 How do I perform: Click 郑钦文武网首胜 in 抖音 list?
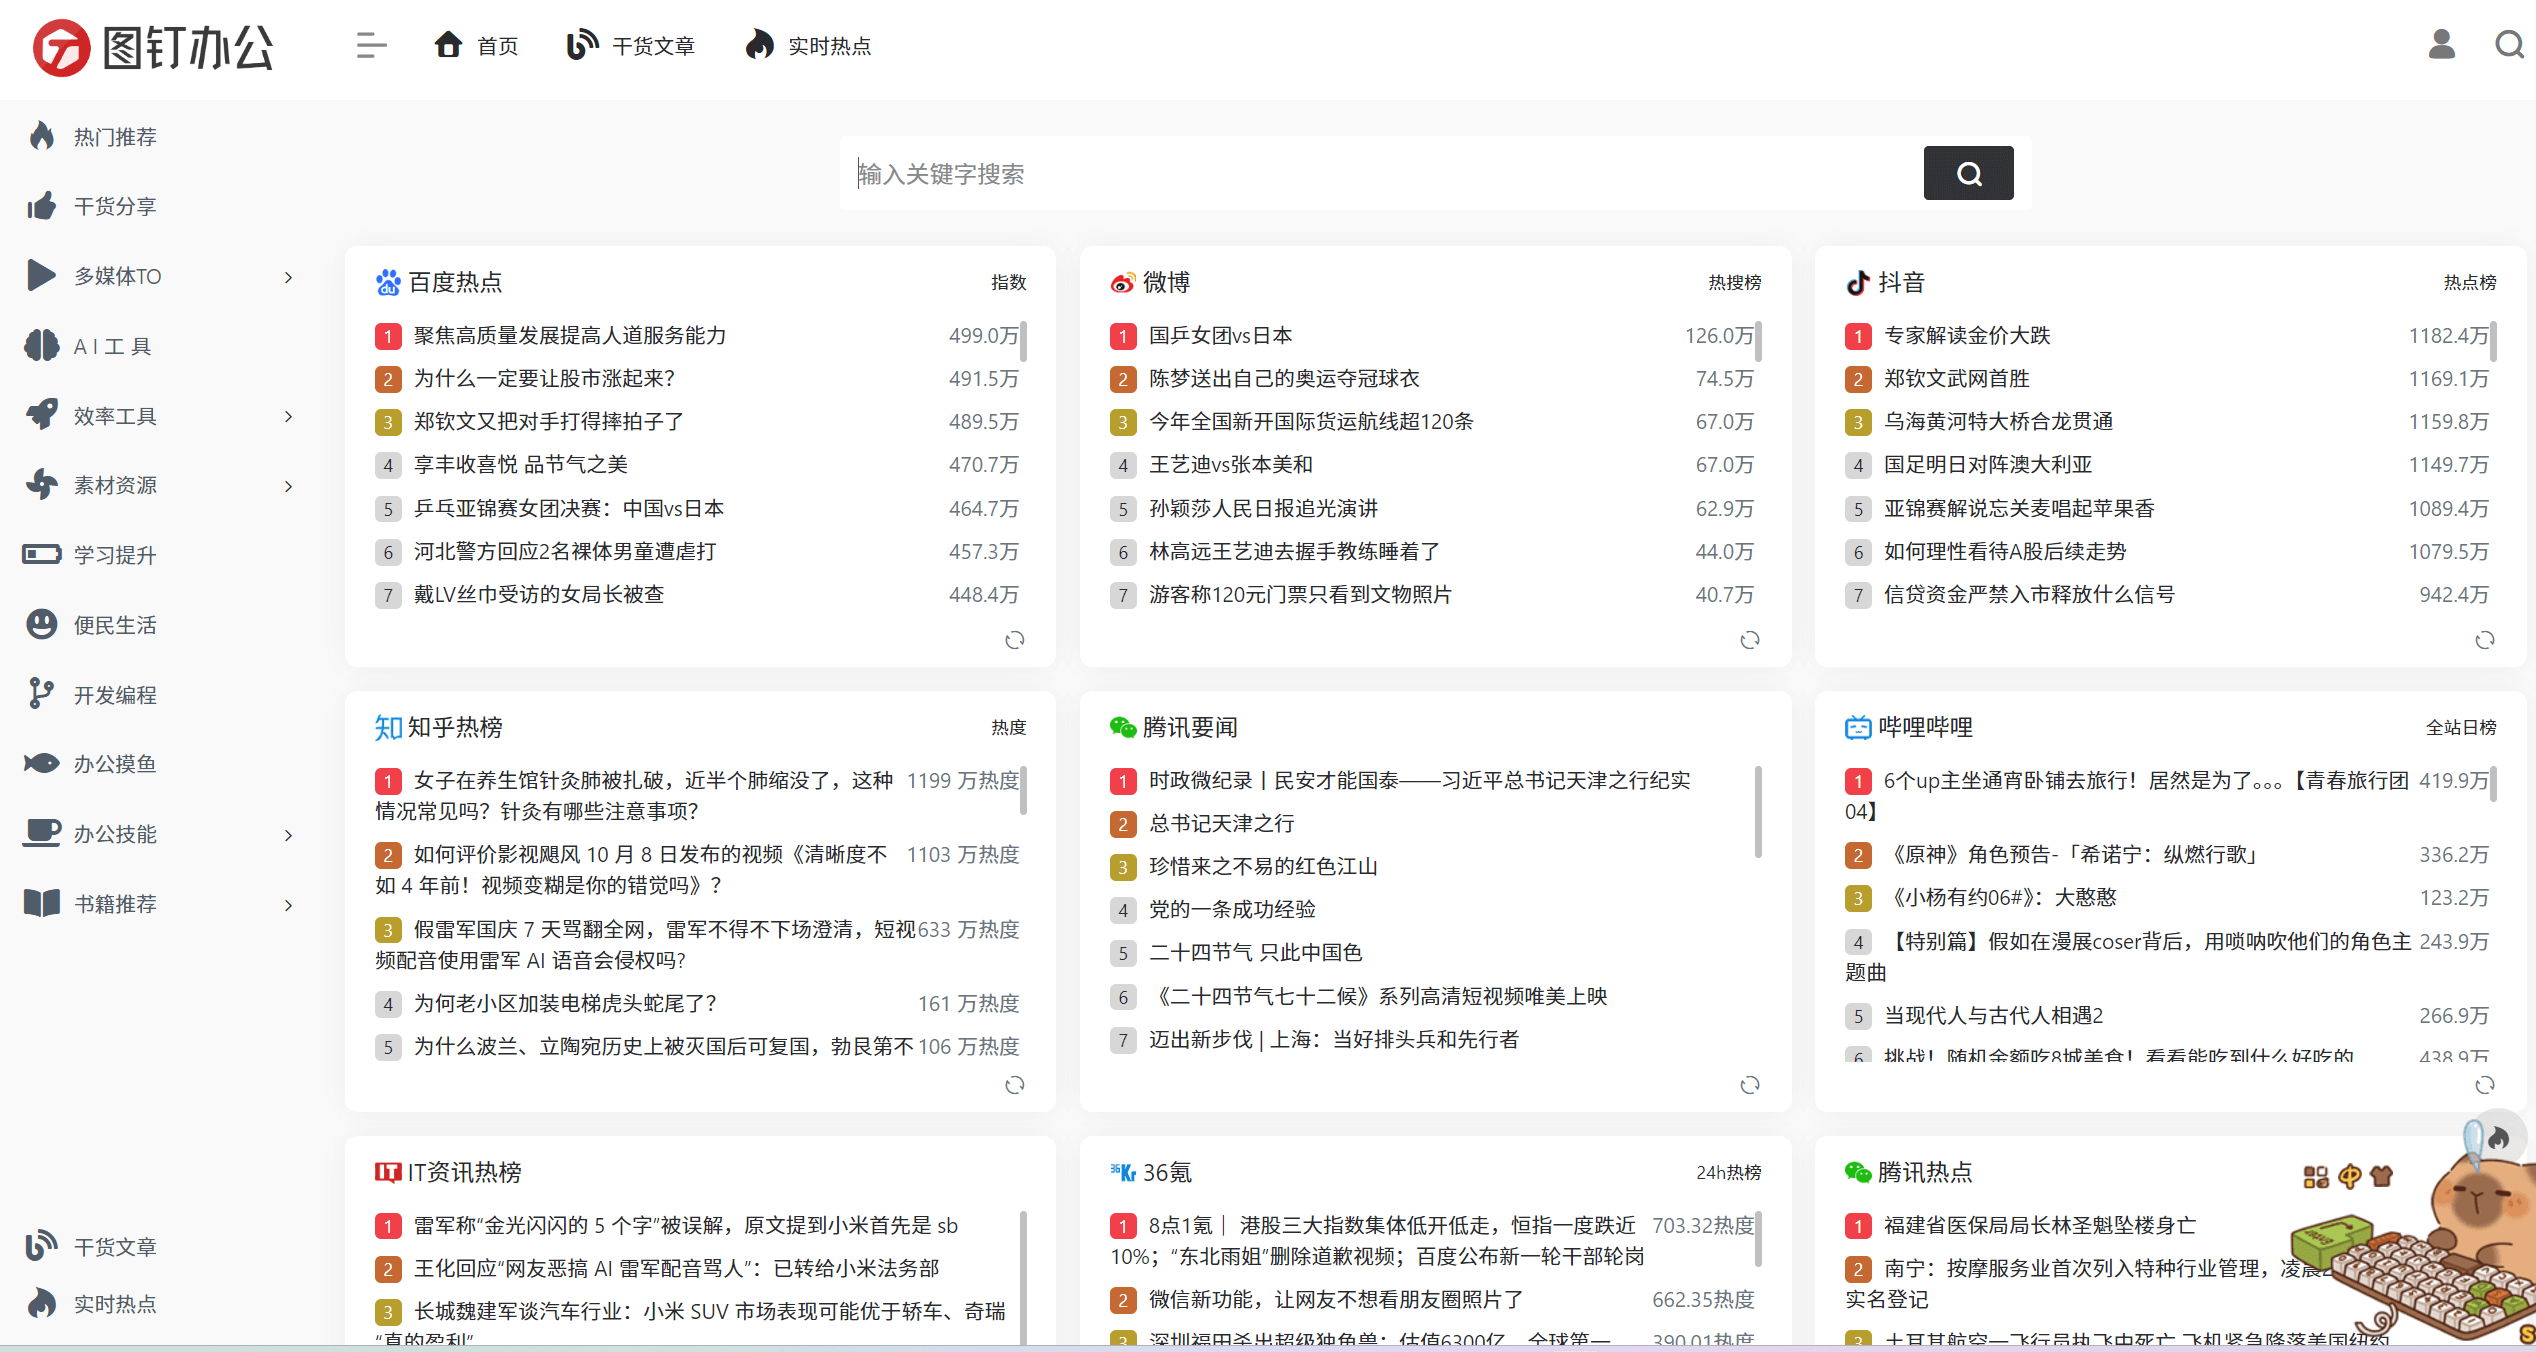[x=1957, y=379]
